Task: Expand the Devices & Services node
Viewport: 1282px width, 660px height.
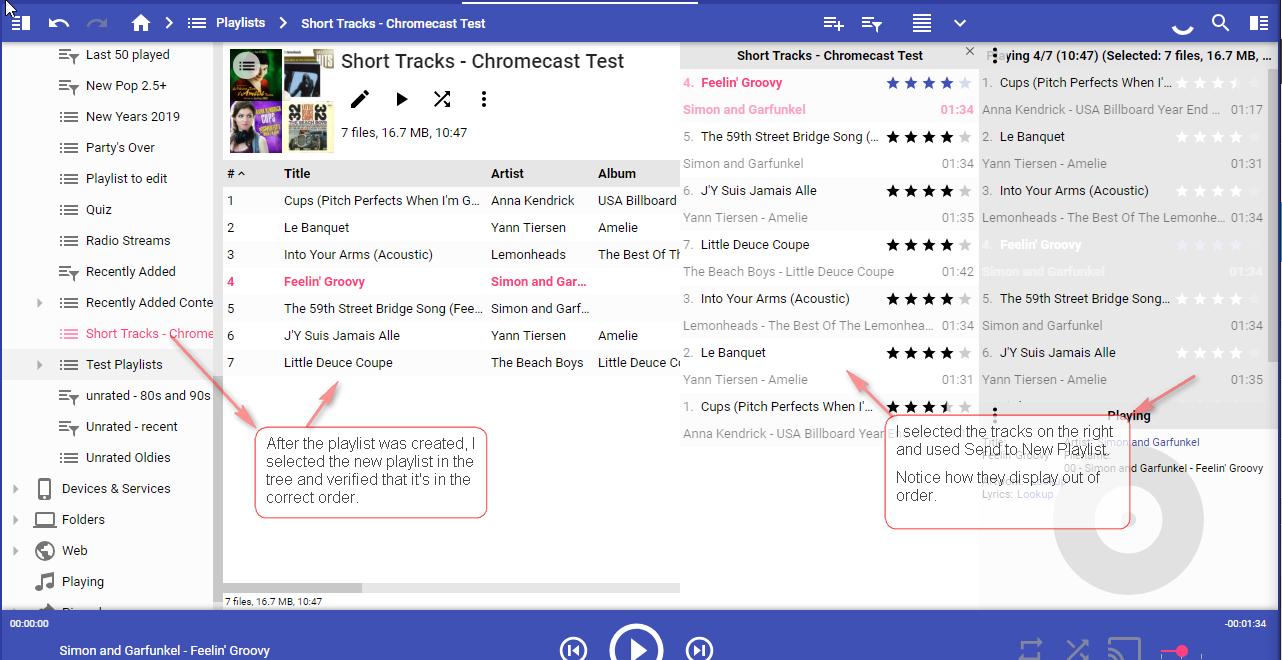Action: point(15,489)
